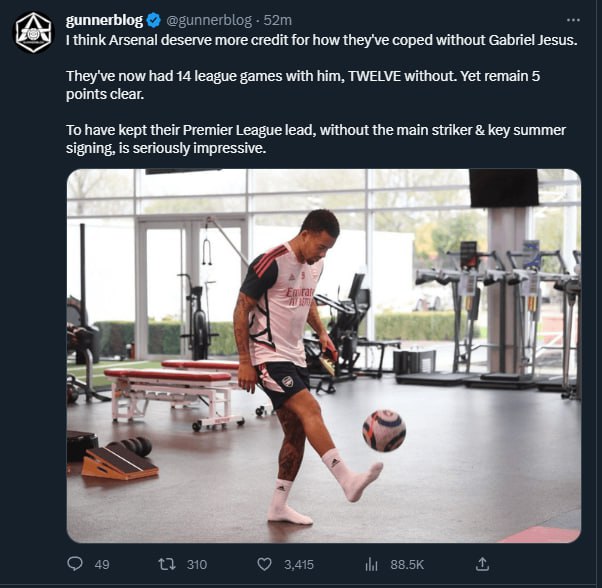Image resolution: width=602 pixels, height=588 pixels.
Task: Click the retweet arrows icon
Action: pos(167,564)
